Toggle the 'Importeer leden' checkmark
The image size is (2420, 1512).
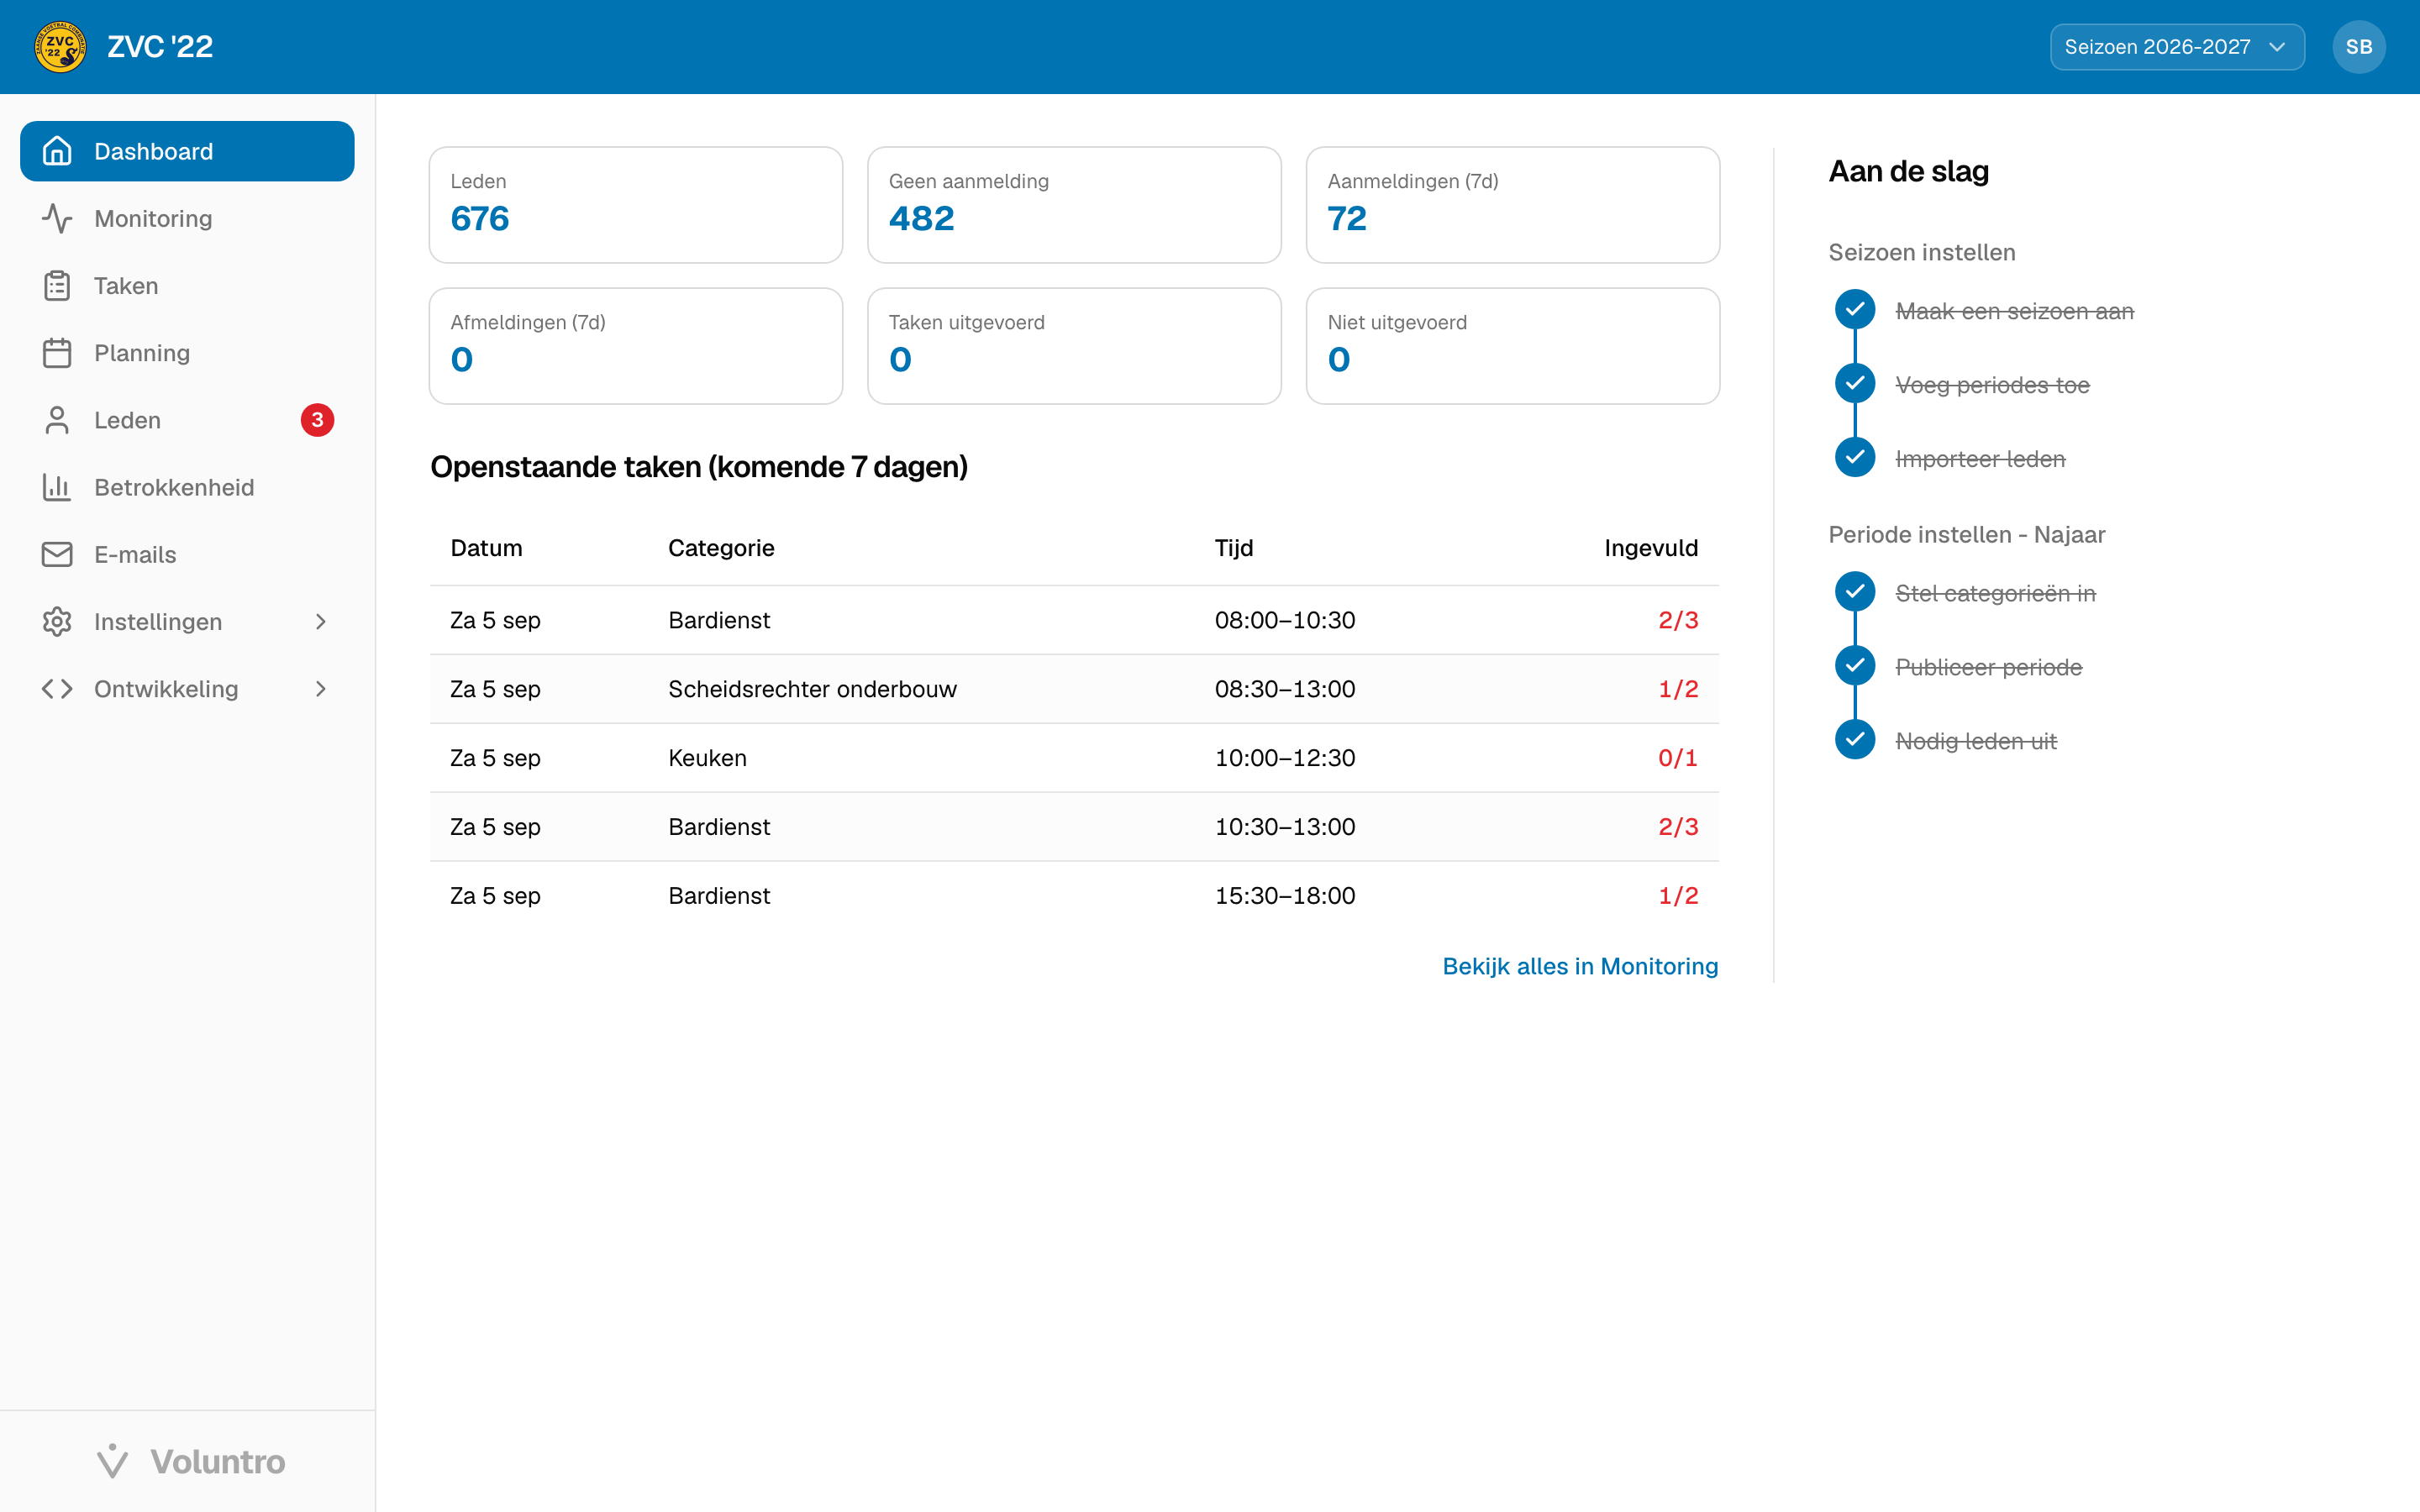click(x=1854, y=458)
